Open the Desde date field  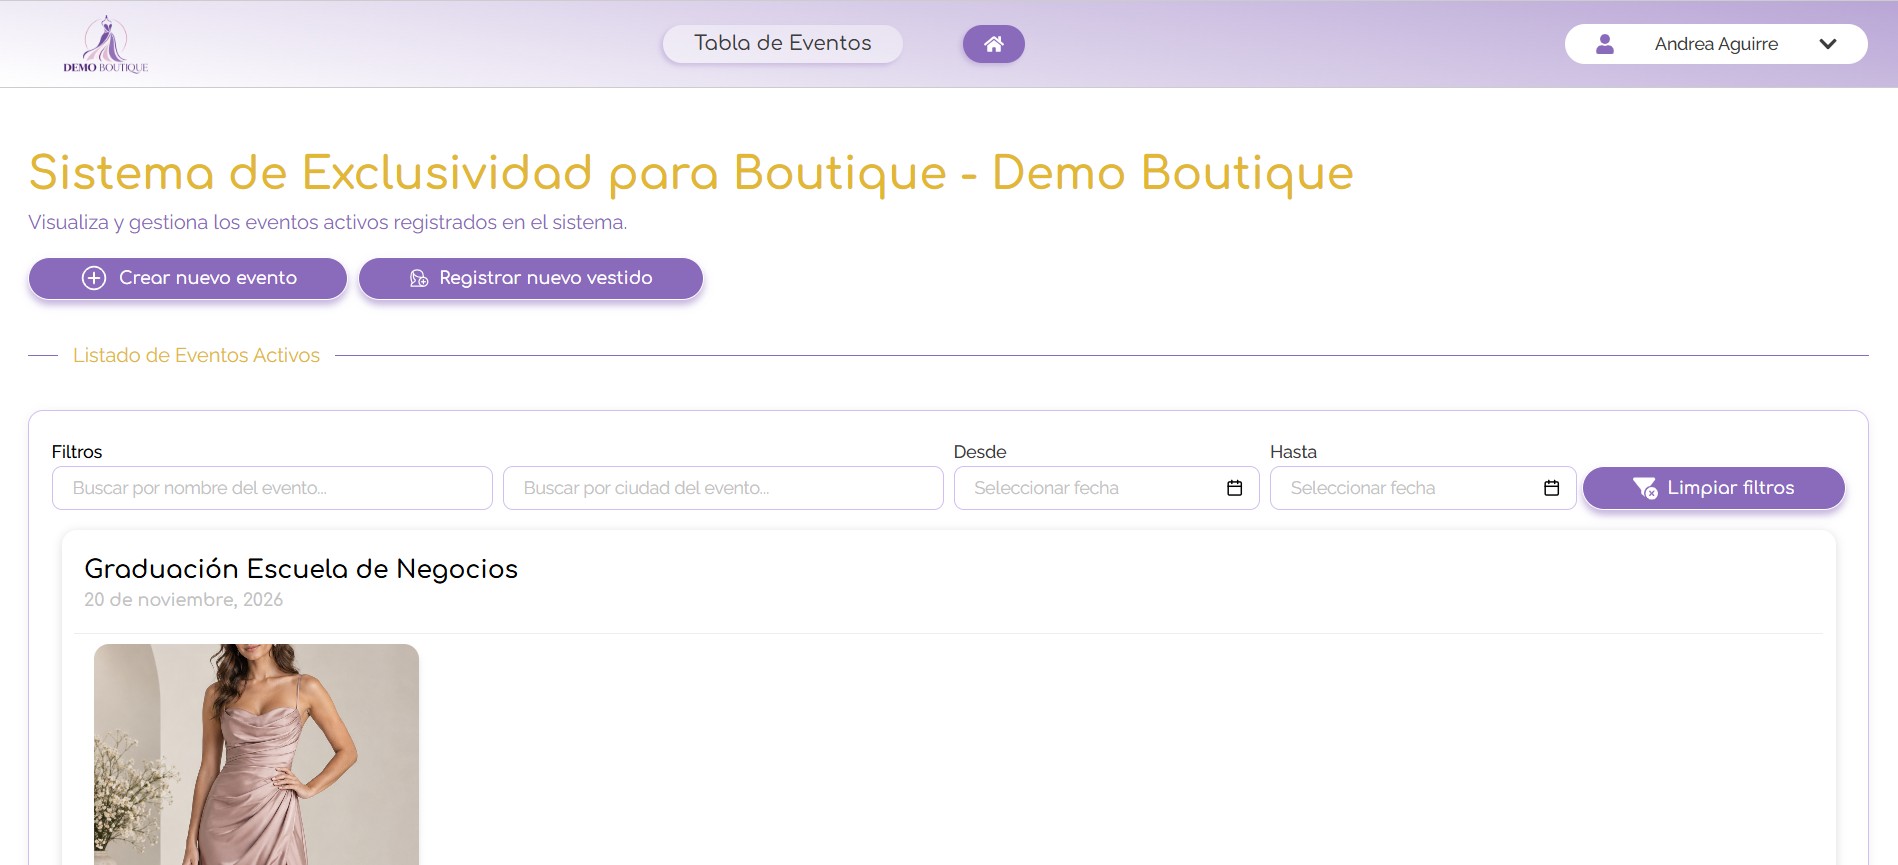coord(1107,488)
